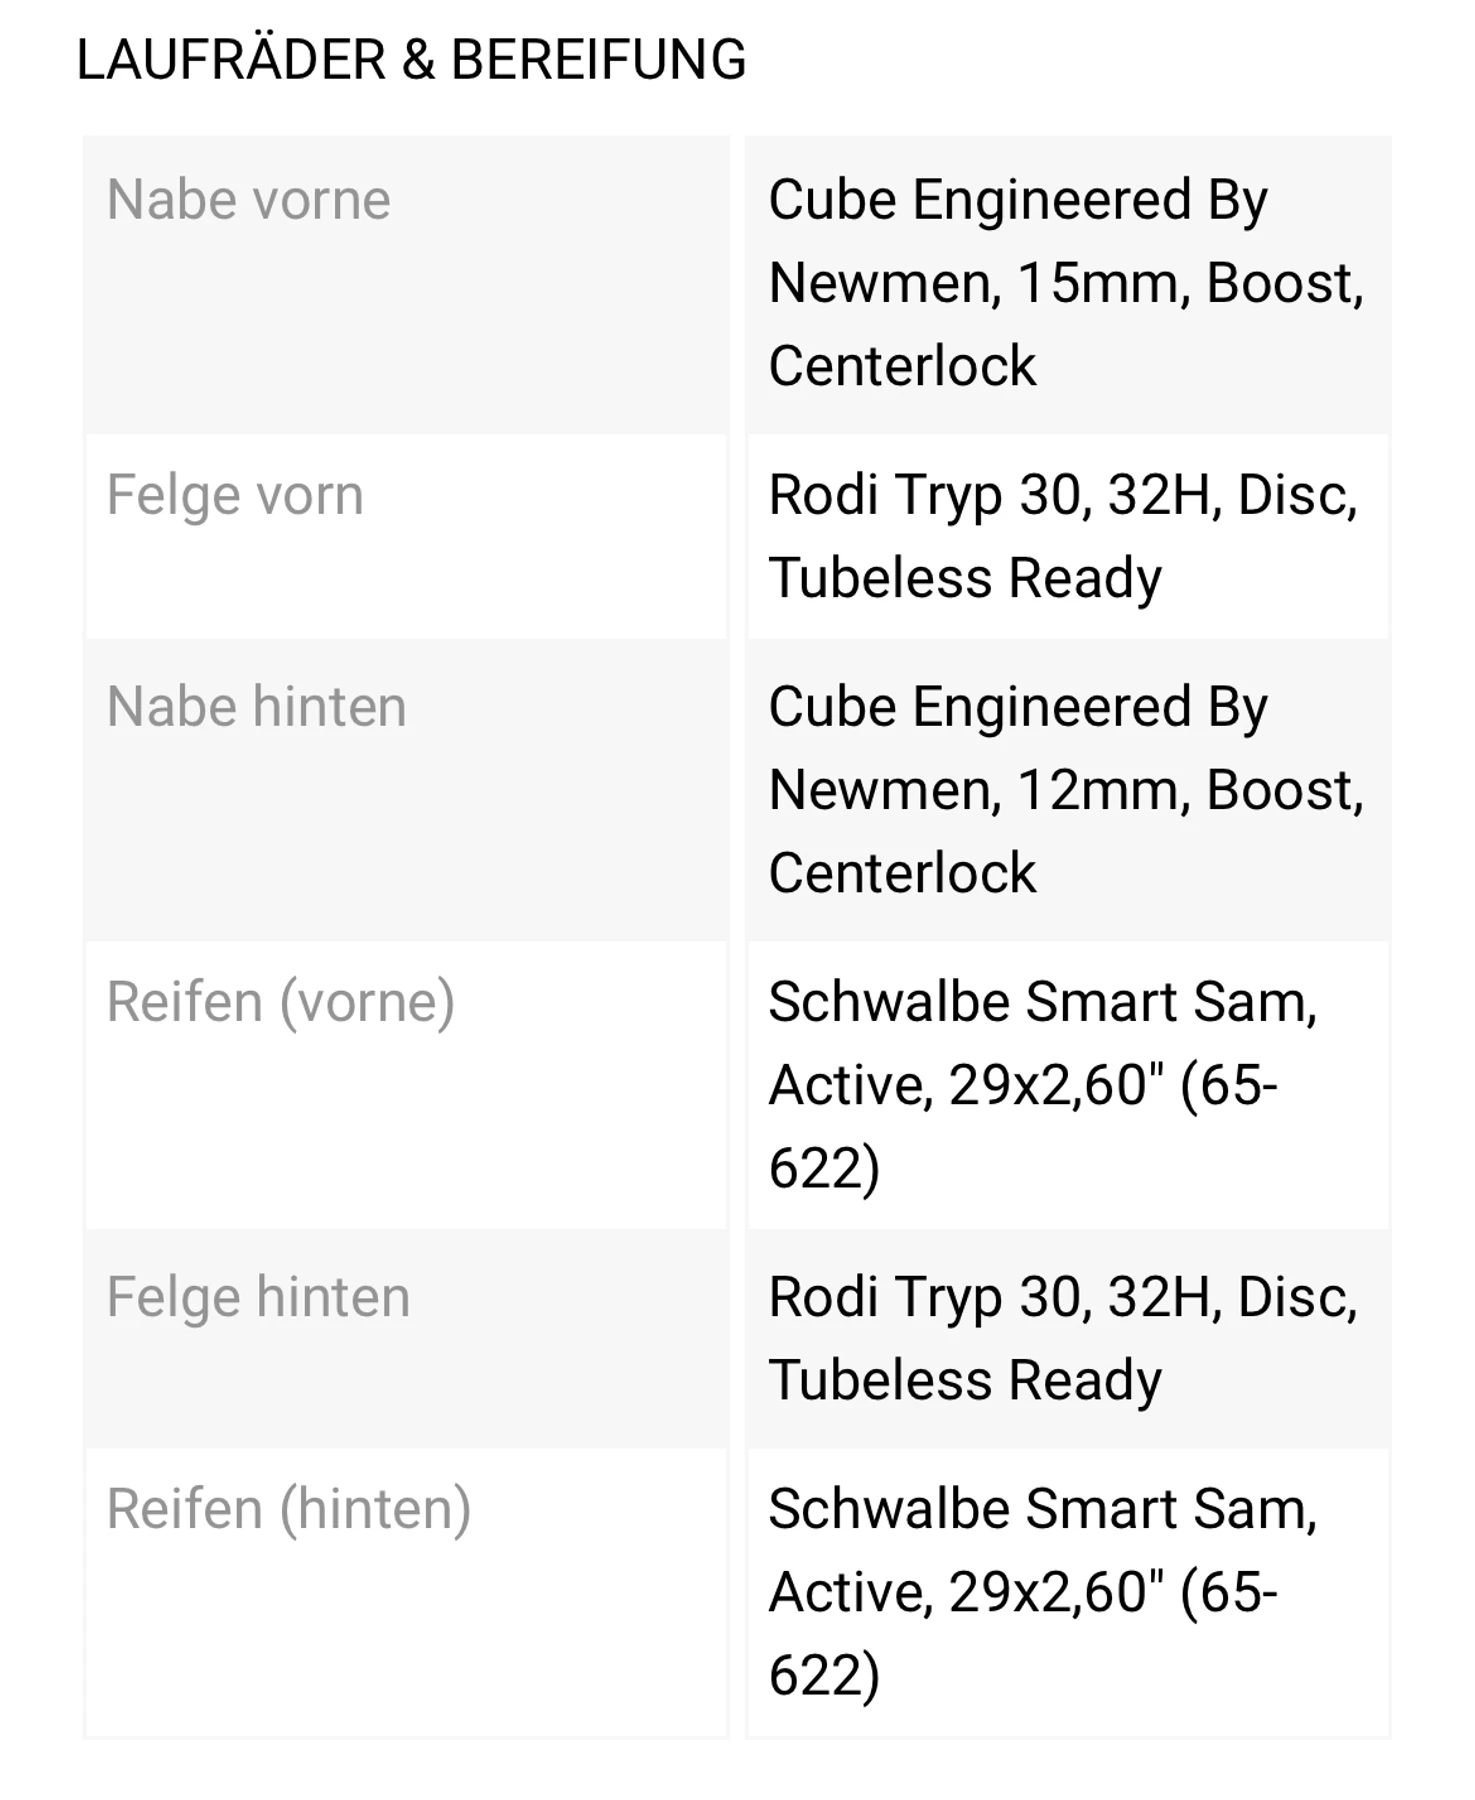Click the front hub 'Newmen, 15mm, Boost' text
Viewport: 1475px width, 1800px height.
click(1065, 283)
